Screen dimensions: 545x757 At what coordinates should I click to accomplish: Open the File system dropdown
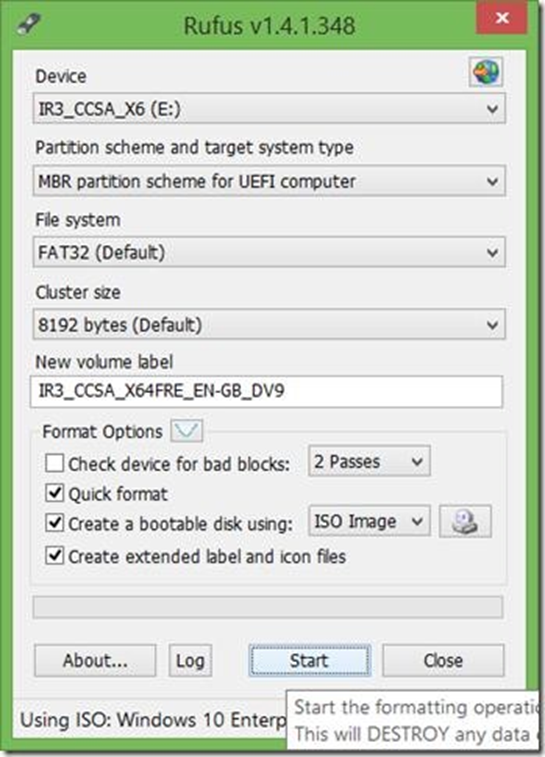pyautogui.click(x=269, y=252)
